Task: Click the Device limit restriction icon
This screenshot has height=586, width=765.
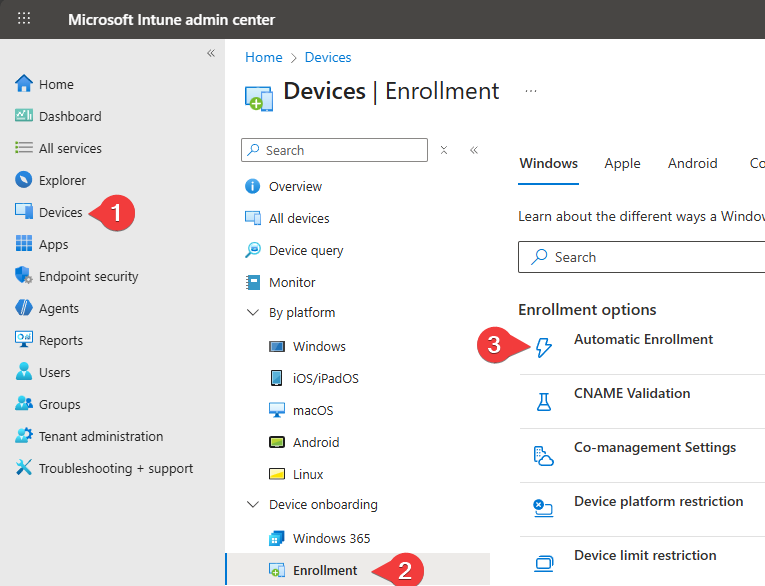Action: pyautogui.click(x=544, y=563)
